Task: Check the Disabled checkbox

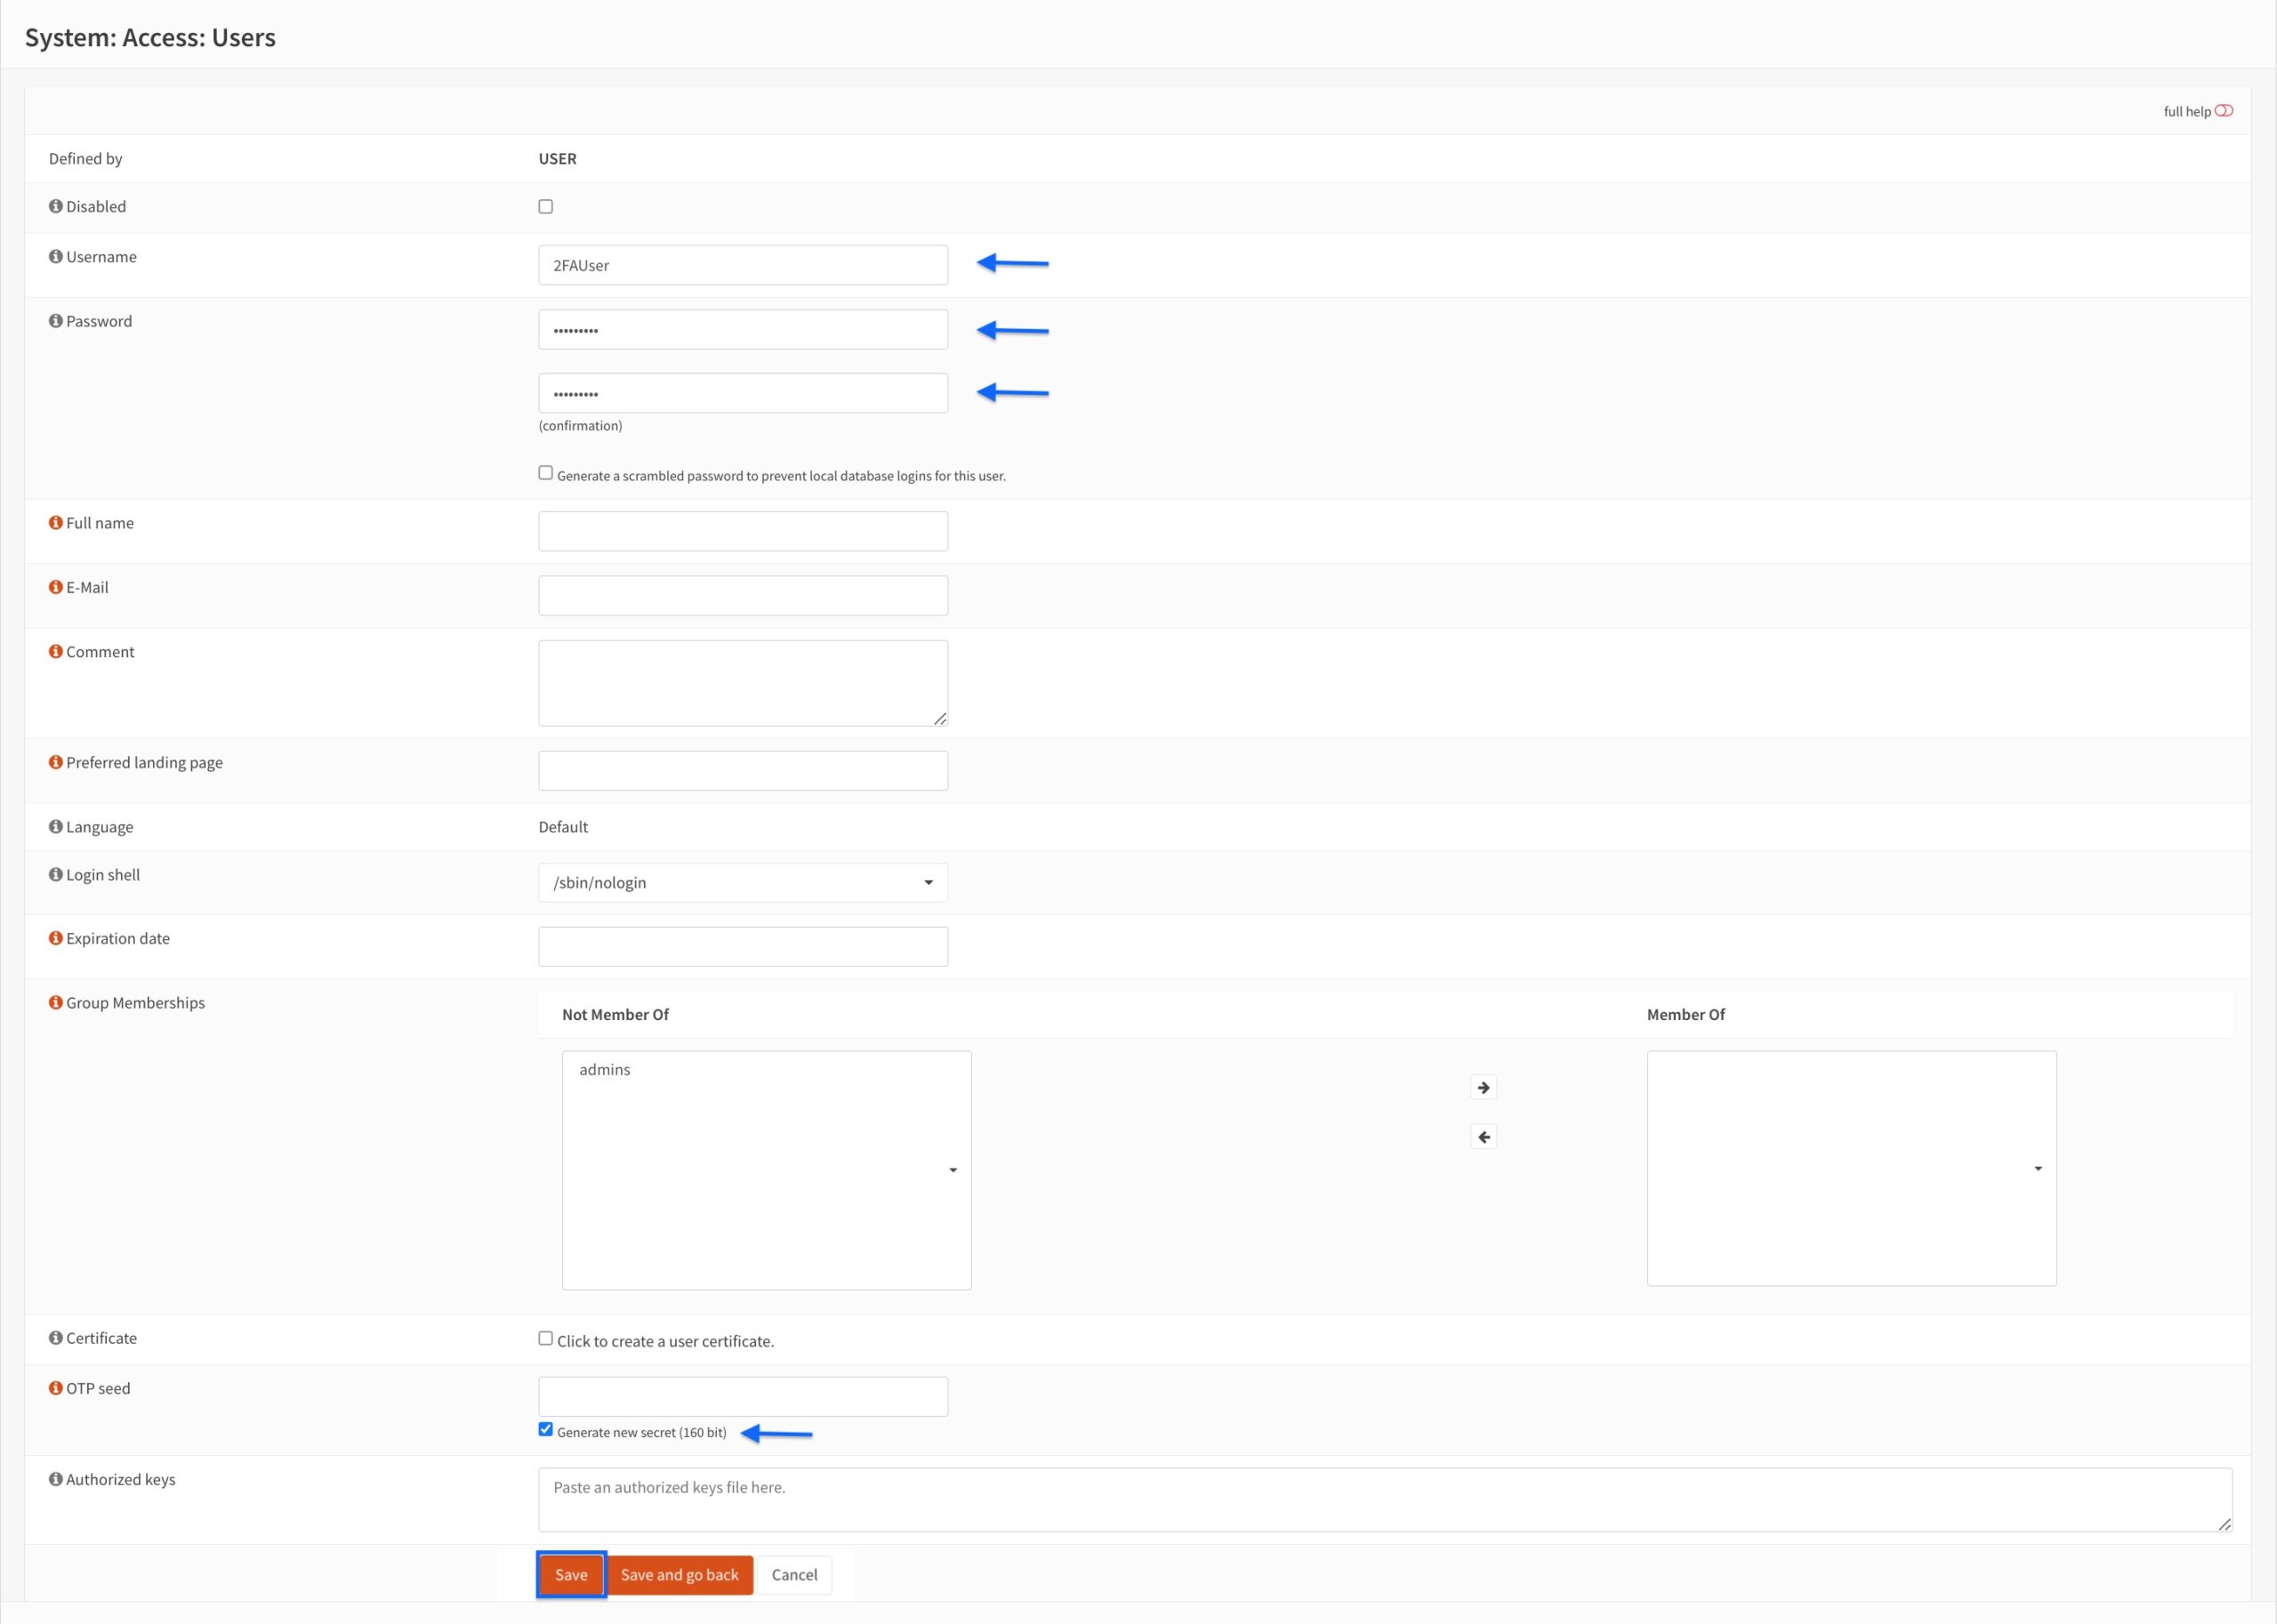Action: click(546, 207)
